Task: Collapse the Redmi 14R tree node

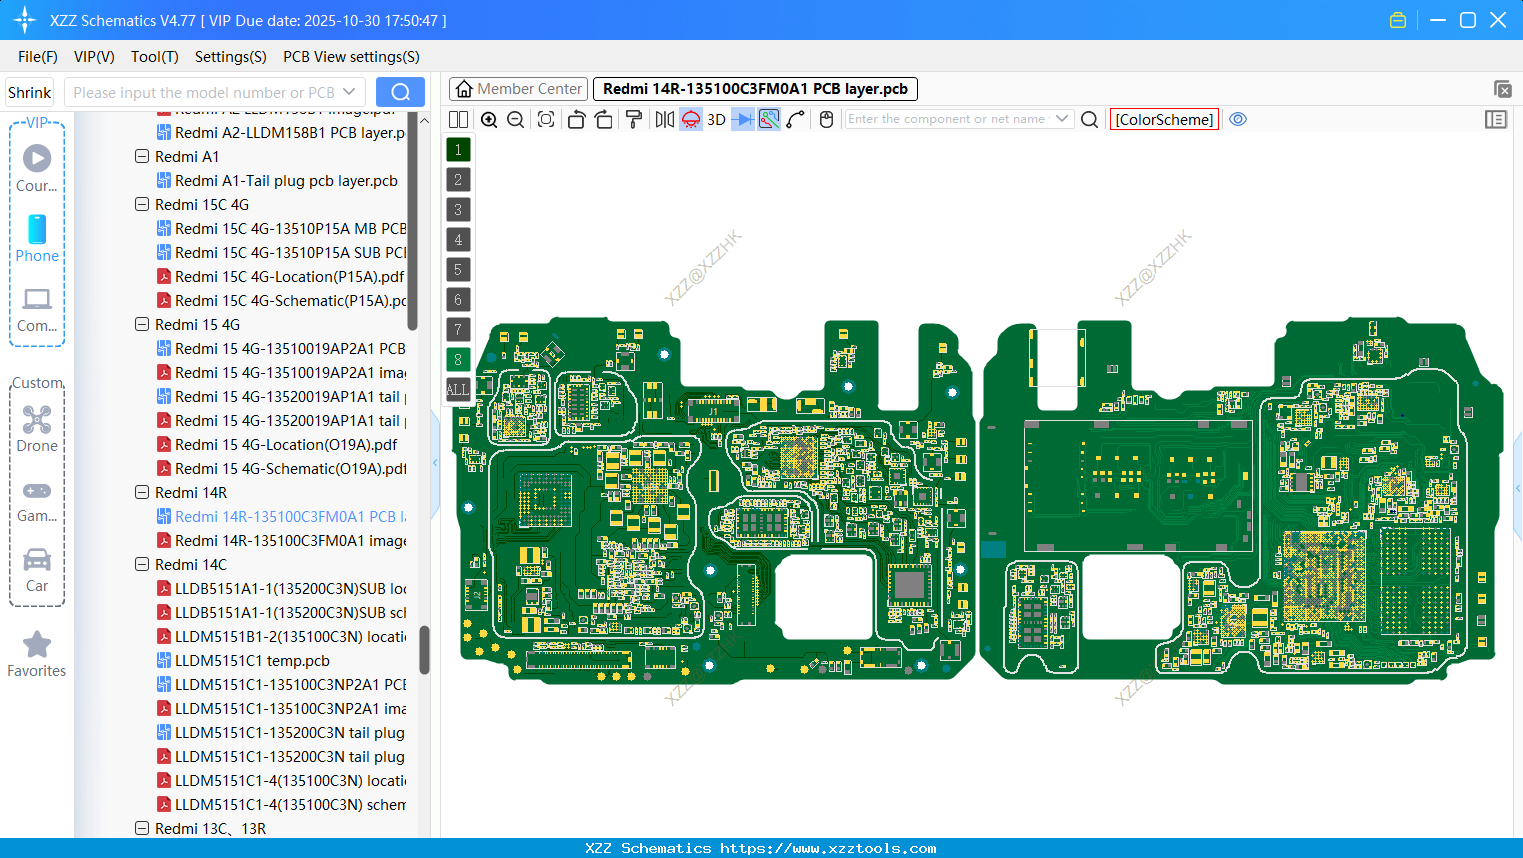Action: click(141, 492)
